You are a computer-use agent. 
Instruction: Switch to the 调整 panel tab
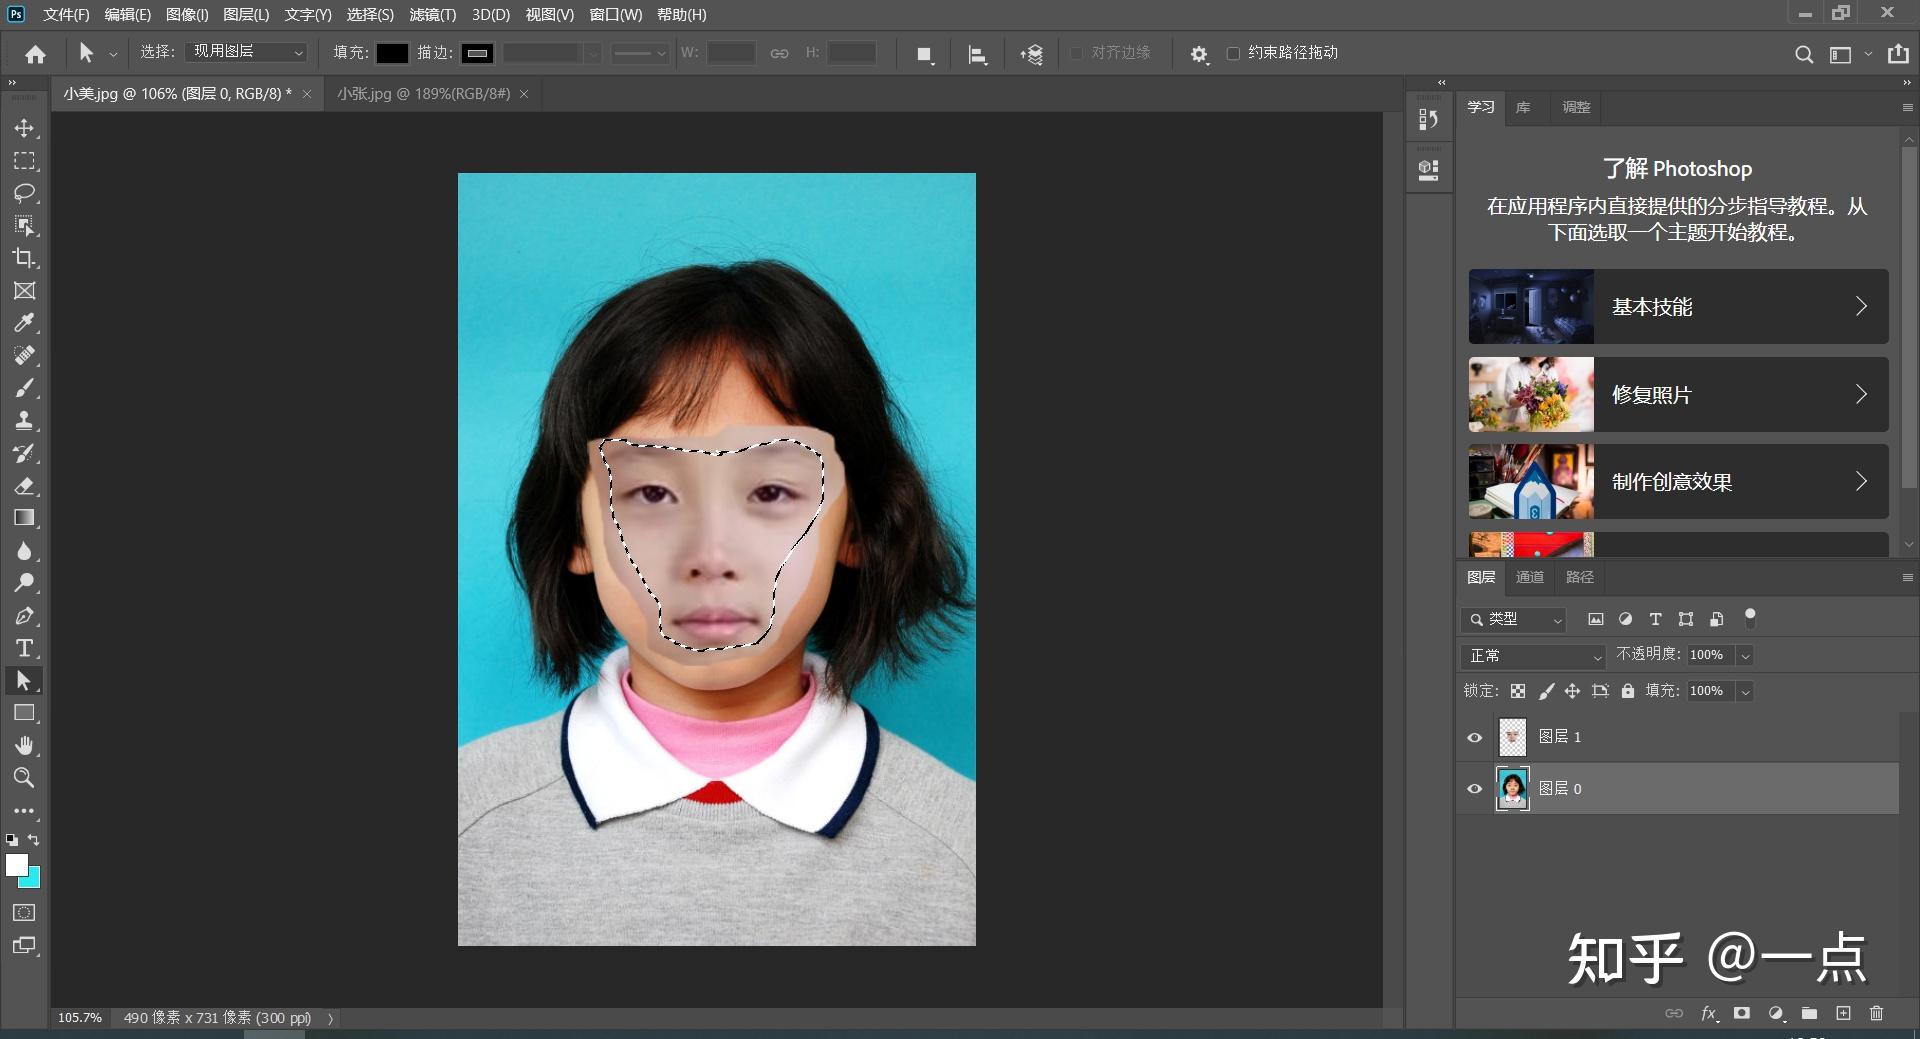1576,107
